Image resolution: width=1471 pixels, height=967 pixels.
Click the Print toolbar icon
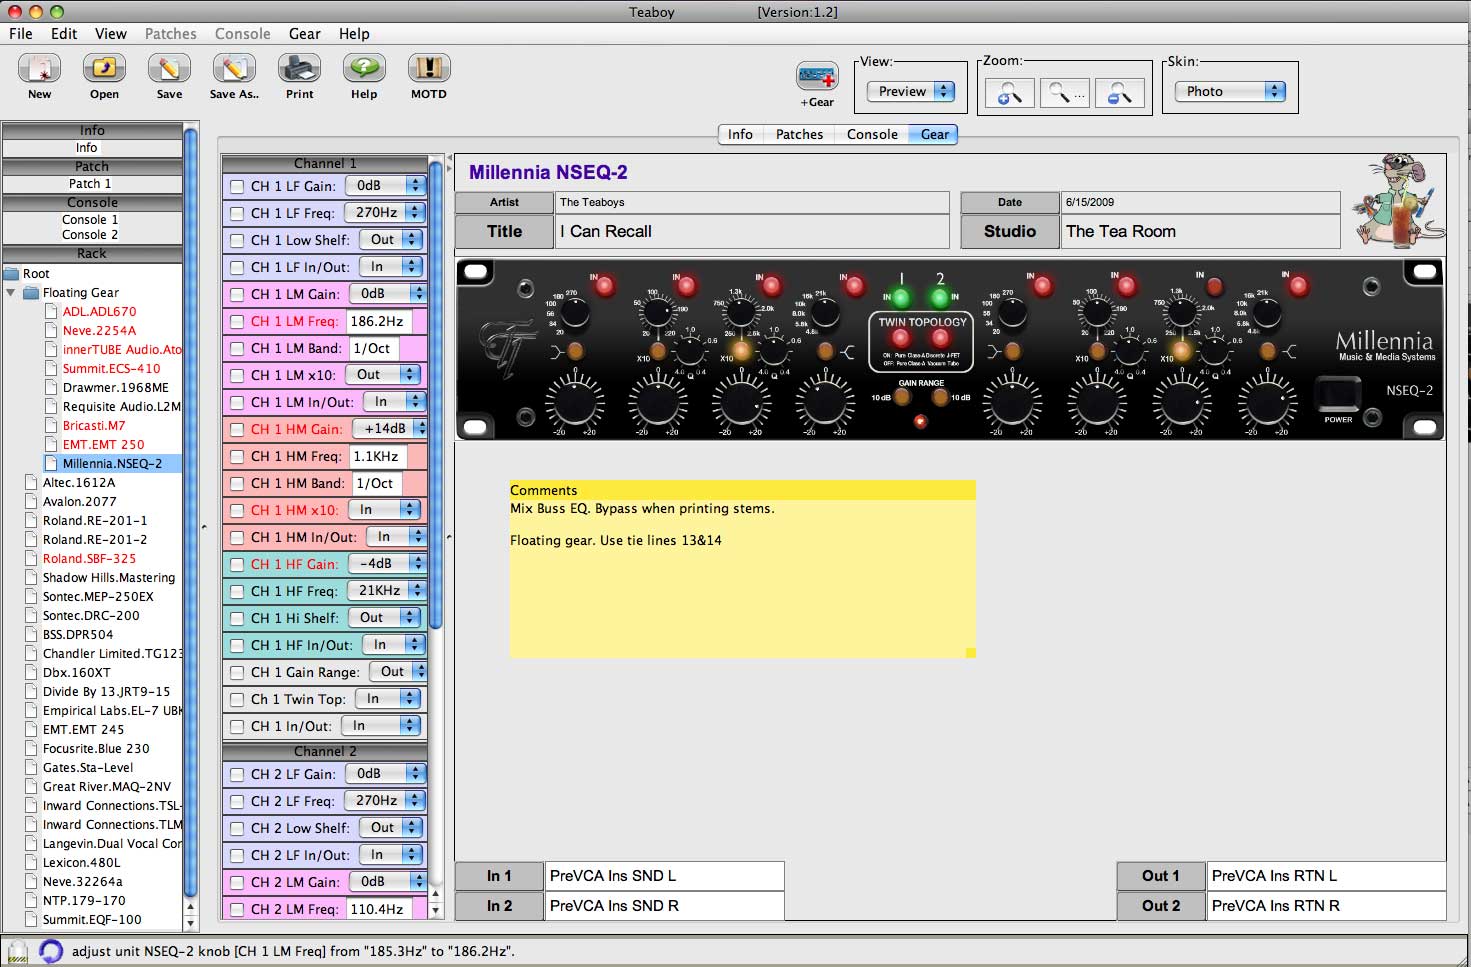click(299, 69)
